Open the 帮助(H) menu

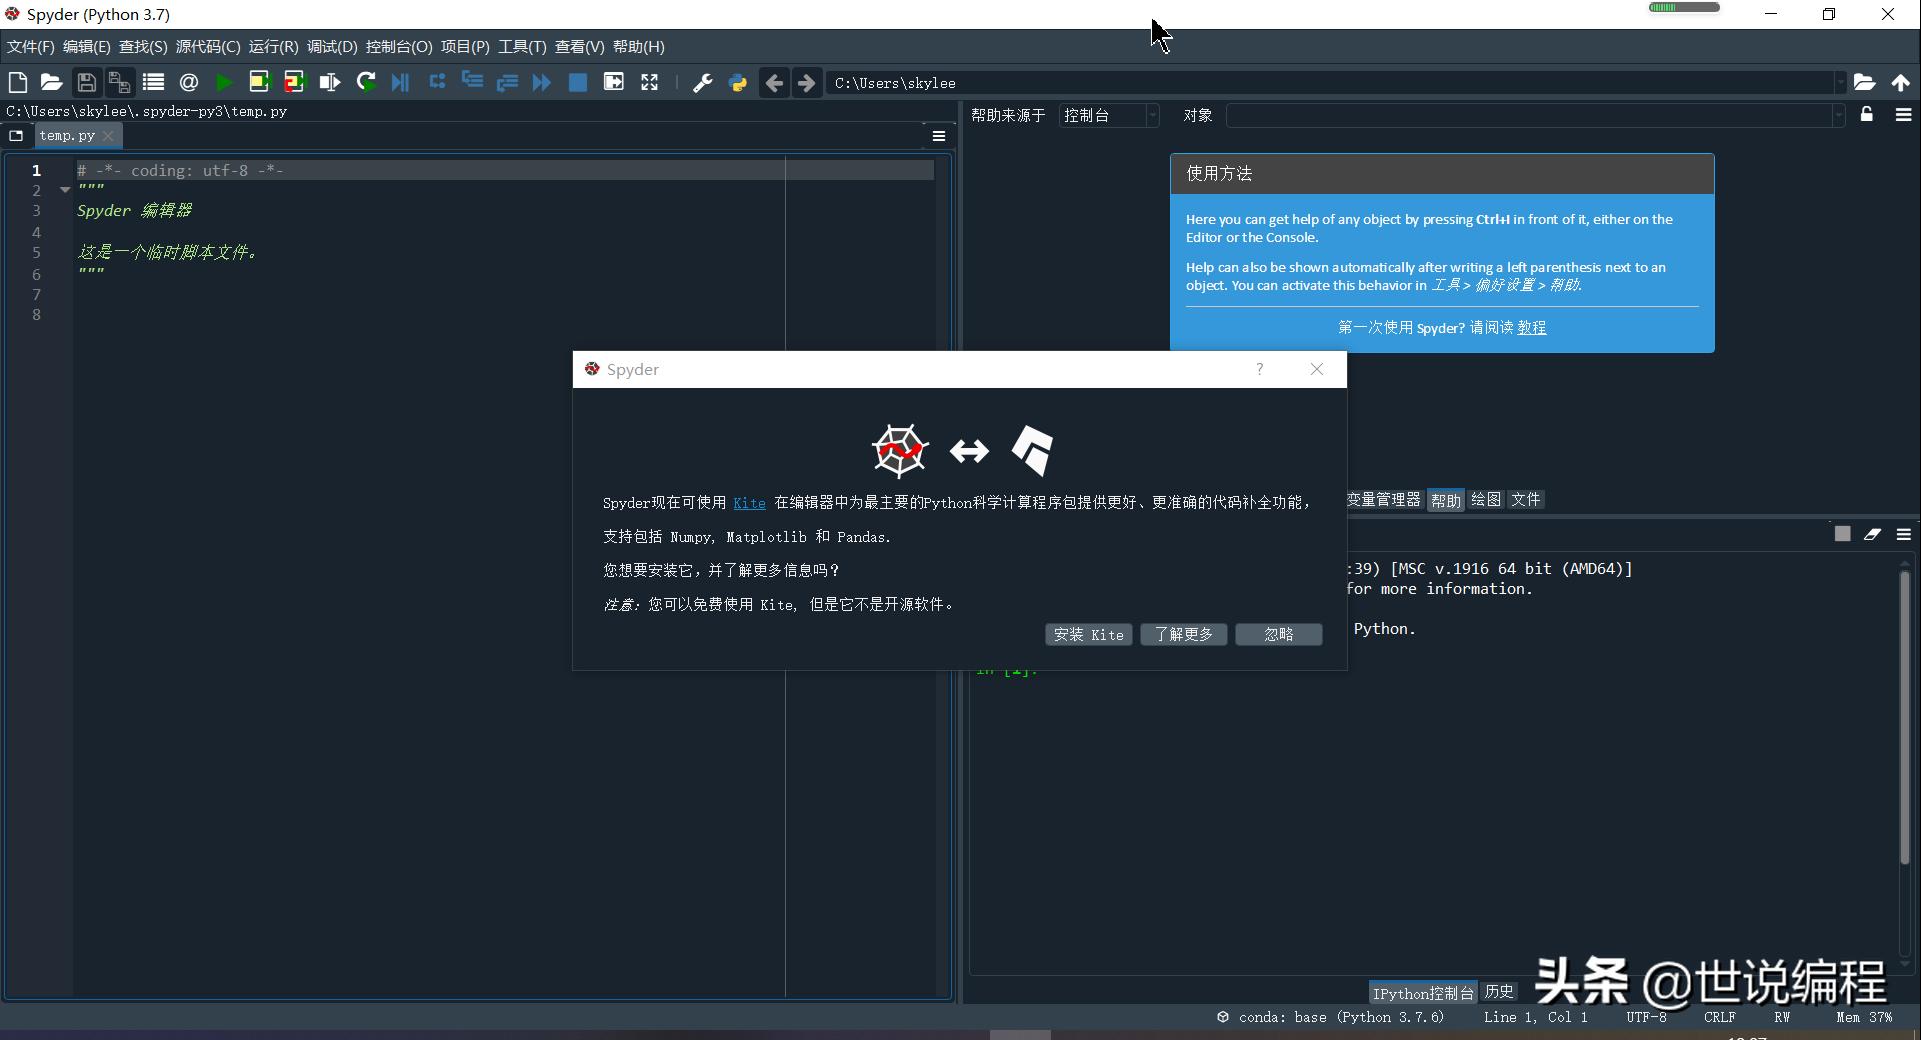coord(638,47)
